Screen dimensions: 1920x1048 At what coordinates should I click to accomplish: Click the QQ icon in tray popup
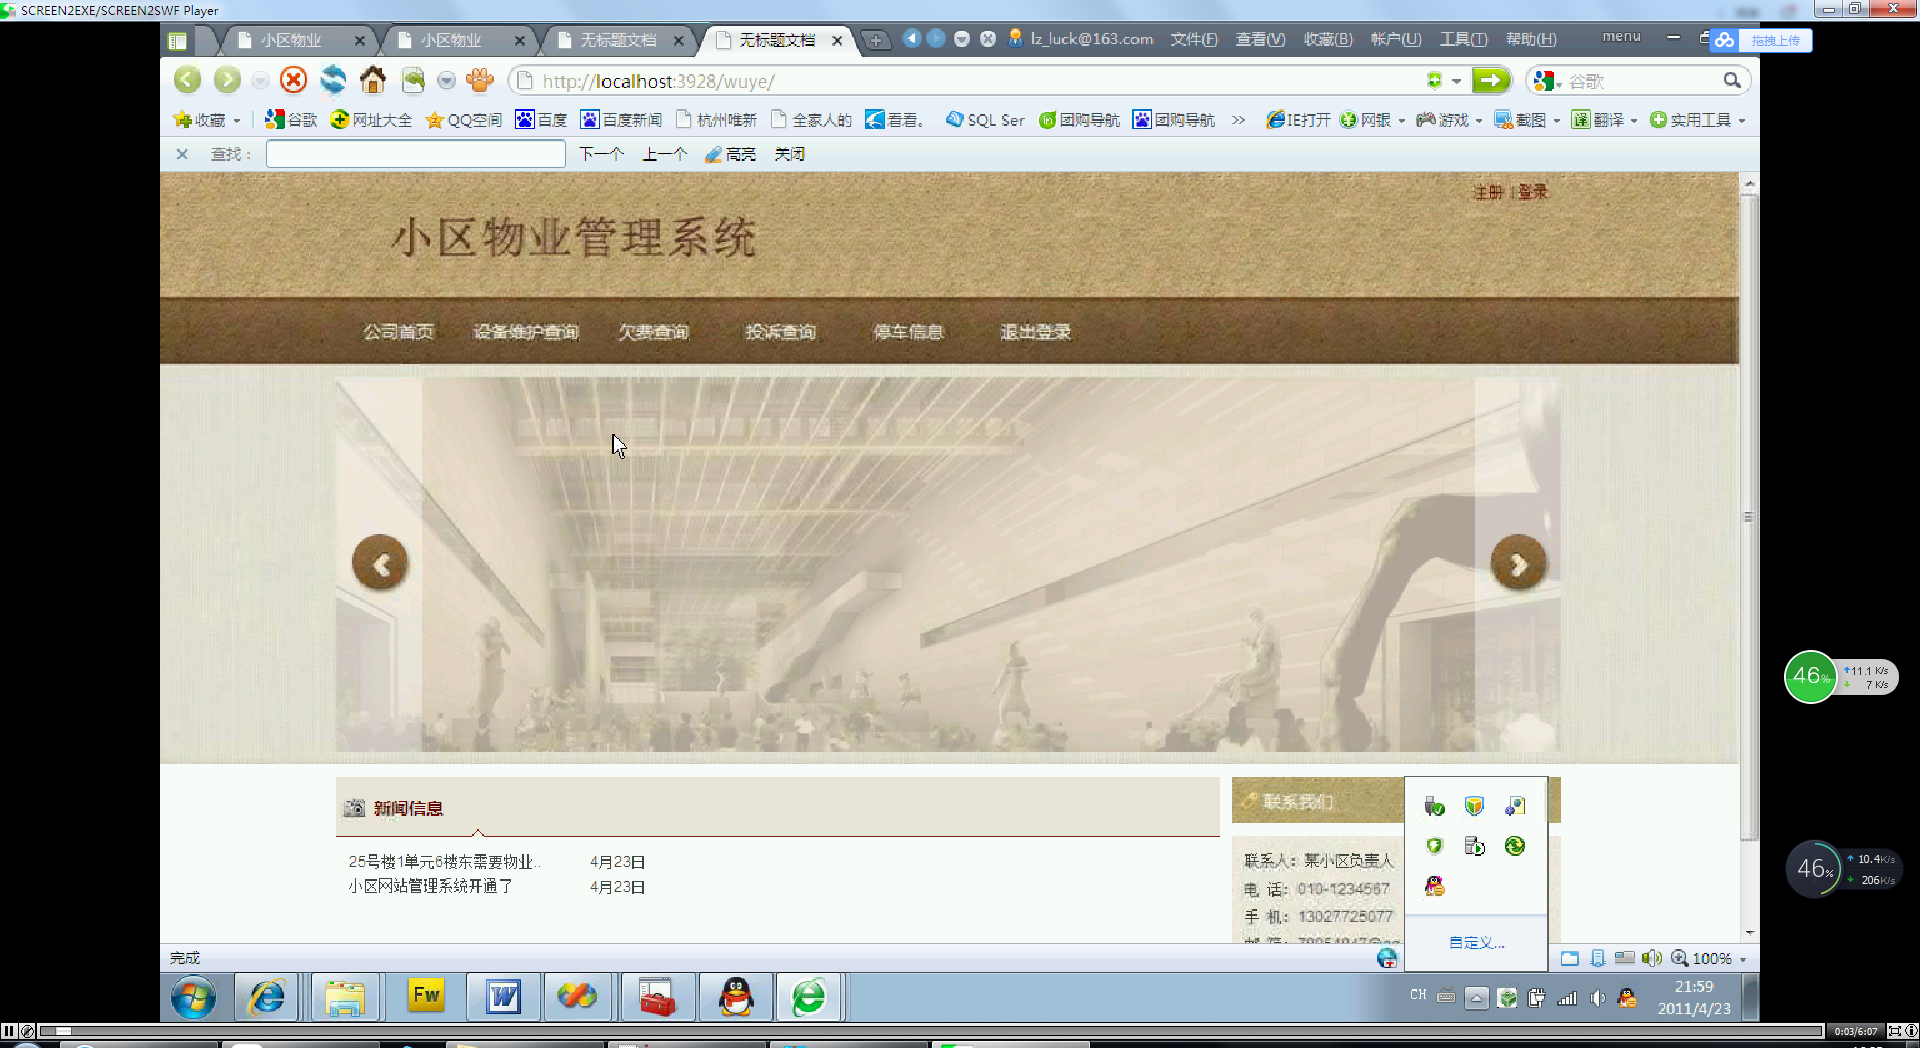1435,886
